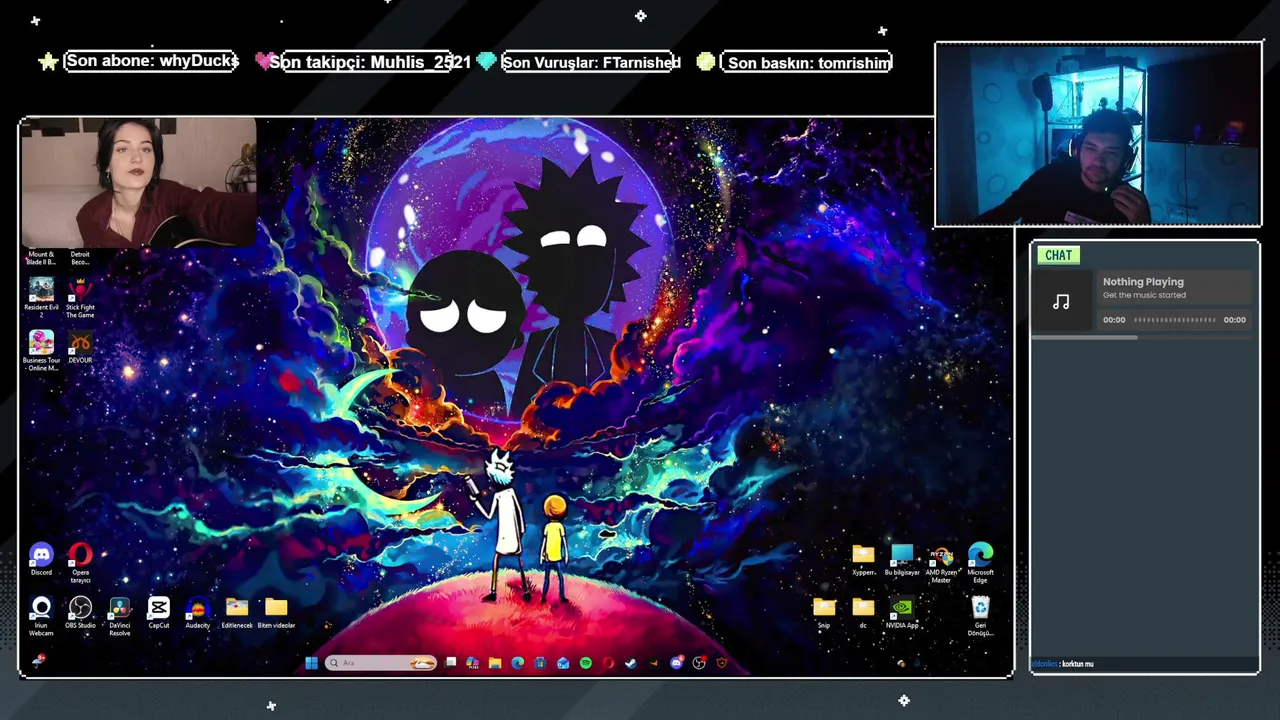Open the CapCut desktop shortcut
1280x720 pixels.
(x=158, y=612)
